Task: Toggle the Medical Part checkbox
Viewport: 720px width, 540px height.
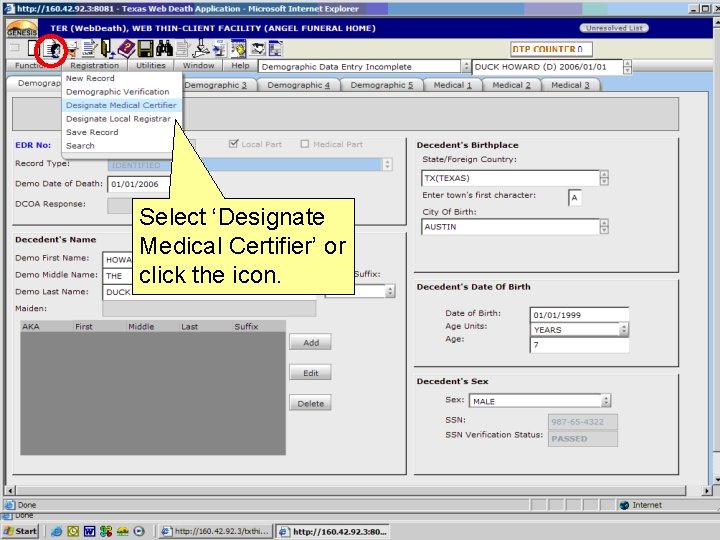Action: point(304,144)
